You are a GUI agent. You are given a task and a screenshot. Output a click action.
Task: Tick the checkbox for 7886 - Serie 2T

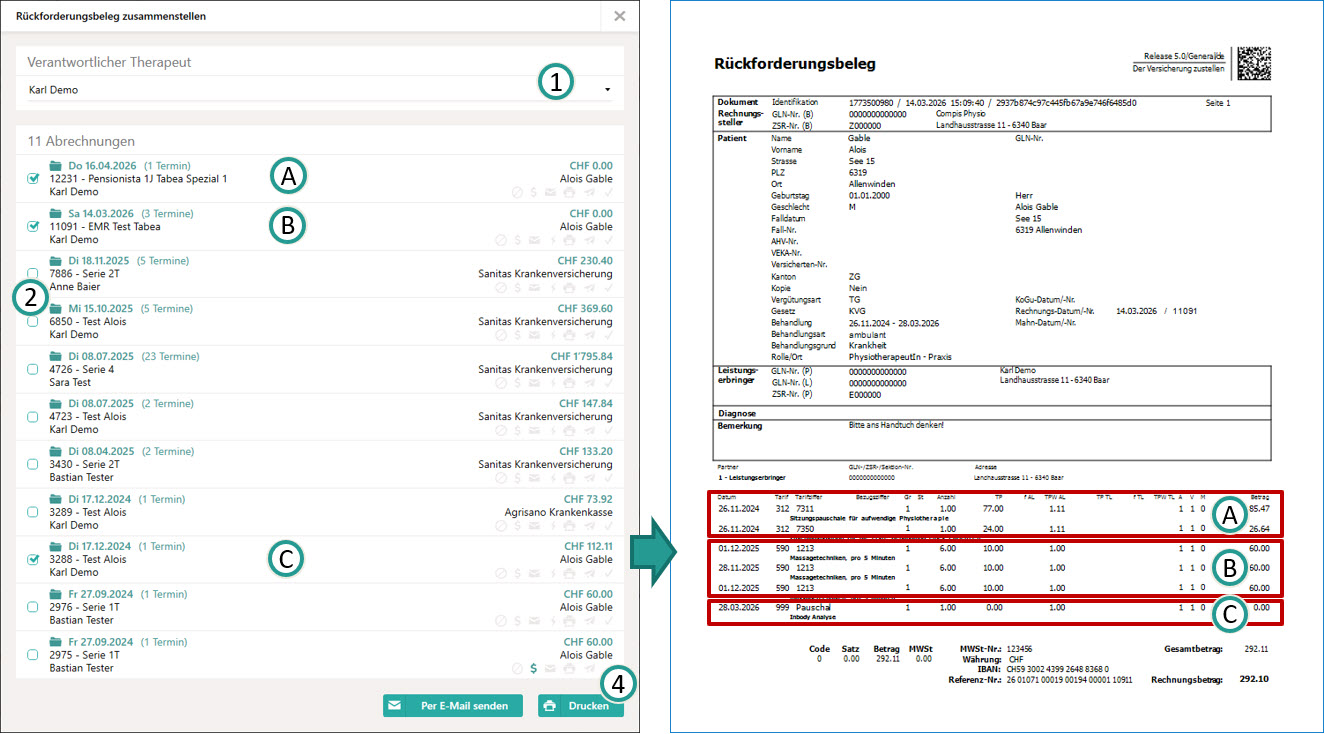[33, 274]
